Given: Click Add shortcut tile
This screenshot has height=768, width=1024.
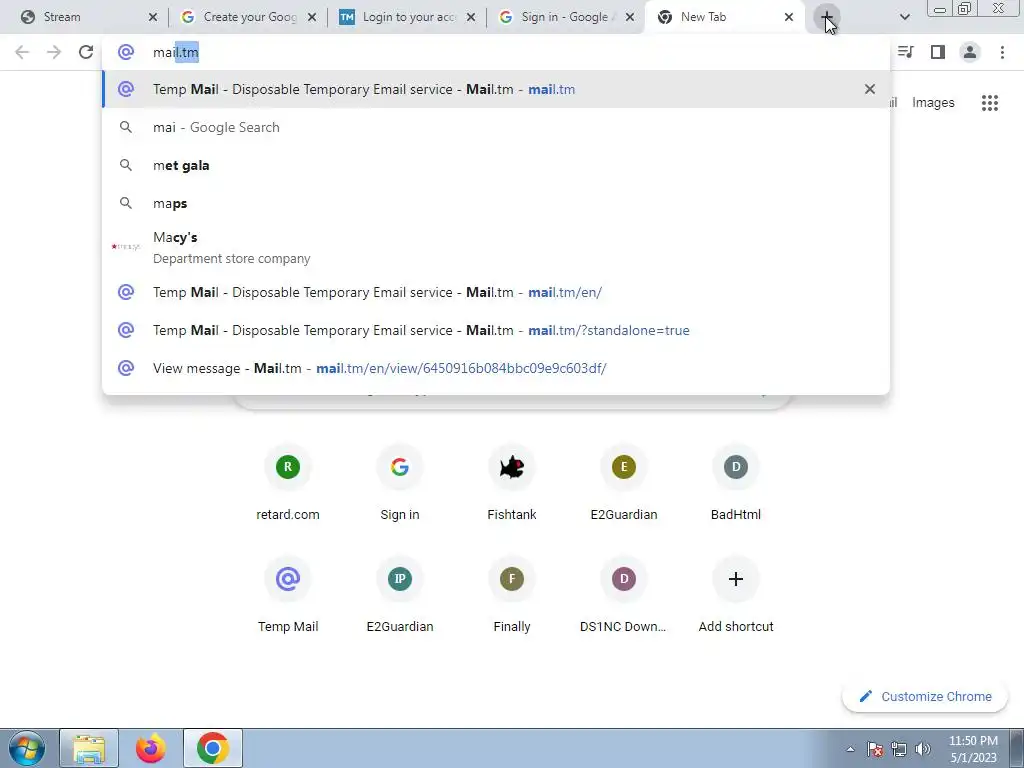Looking at the screenshot, I should tap(736, 596).
